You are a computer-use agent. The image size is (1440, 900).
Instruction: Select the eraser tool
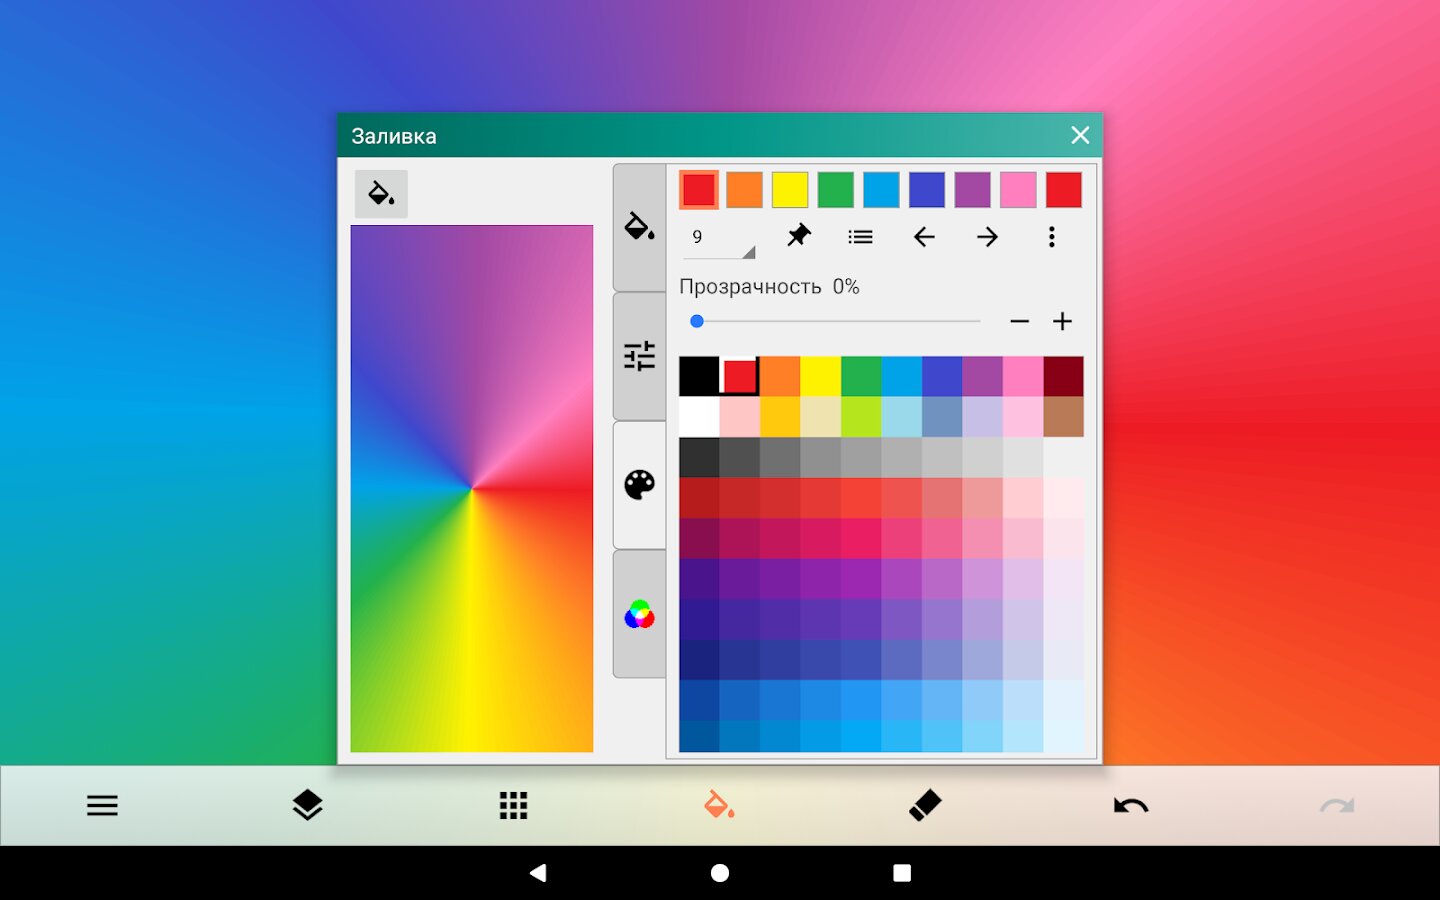point(925,806)
